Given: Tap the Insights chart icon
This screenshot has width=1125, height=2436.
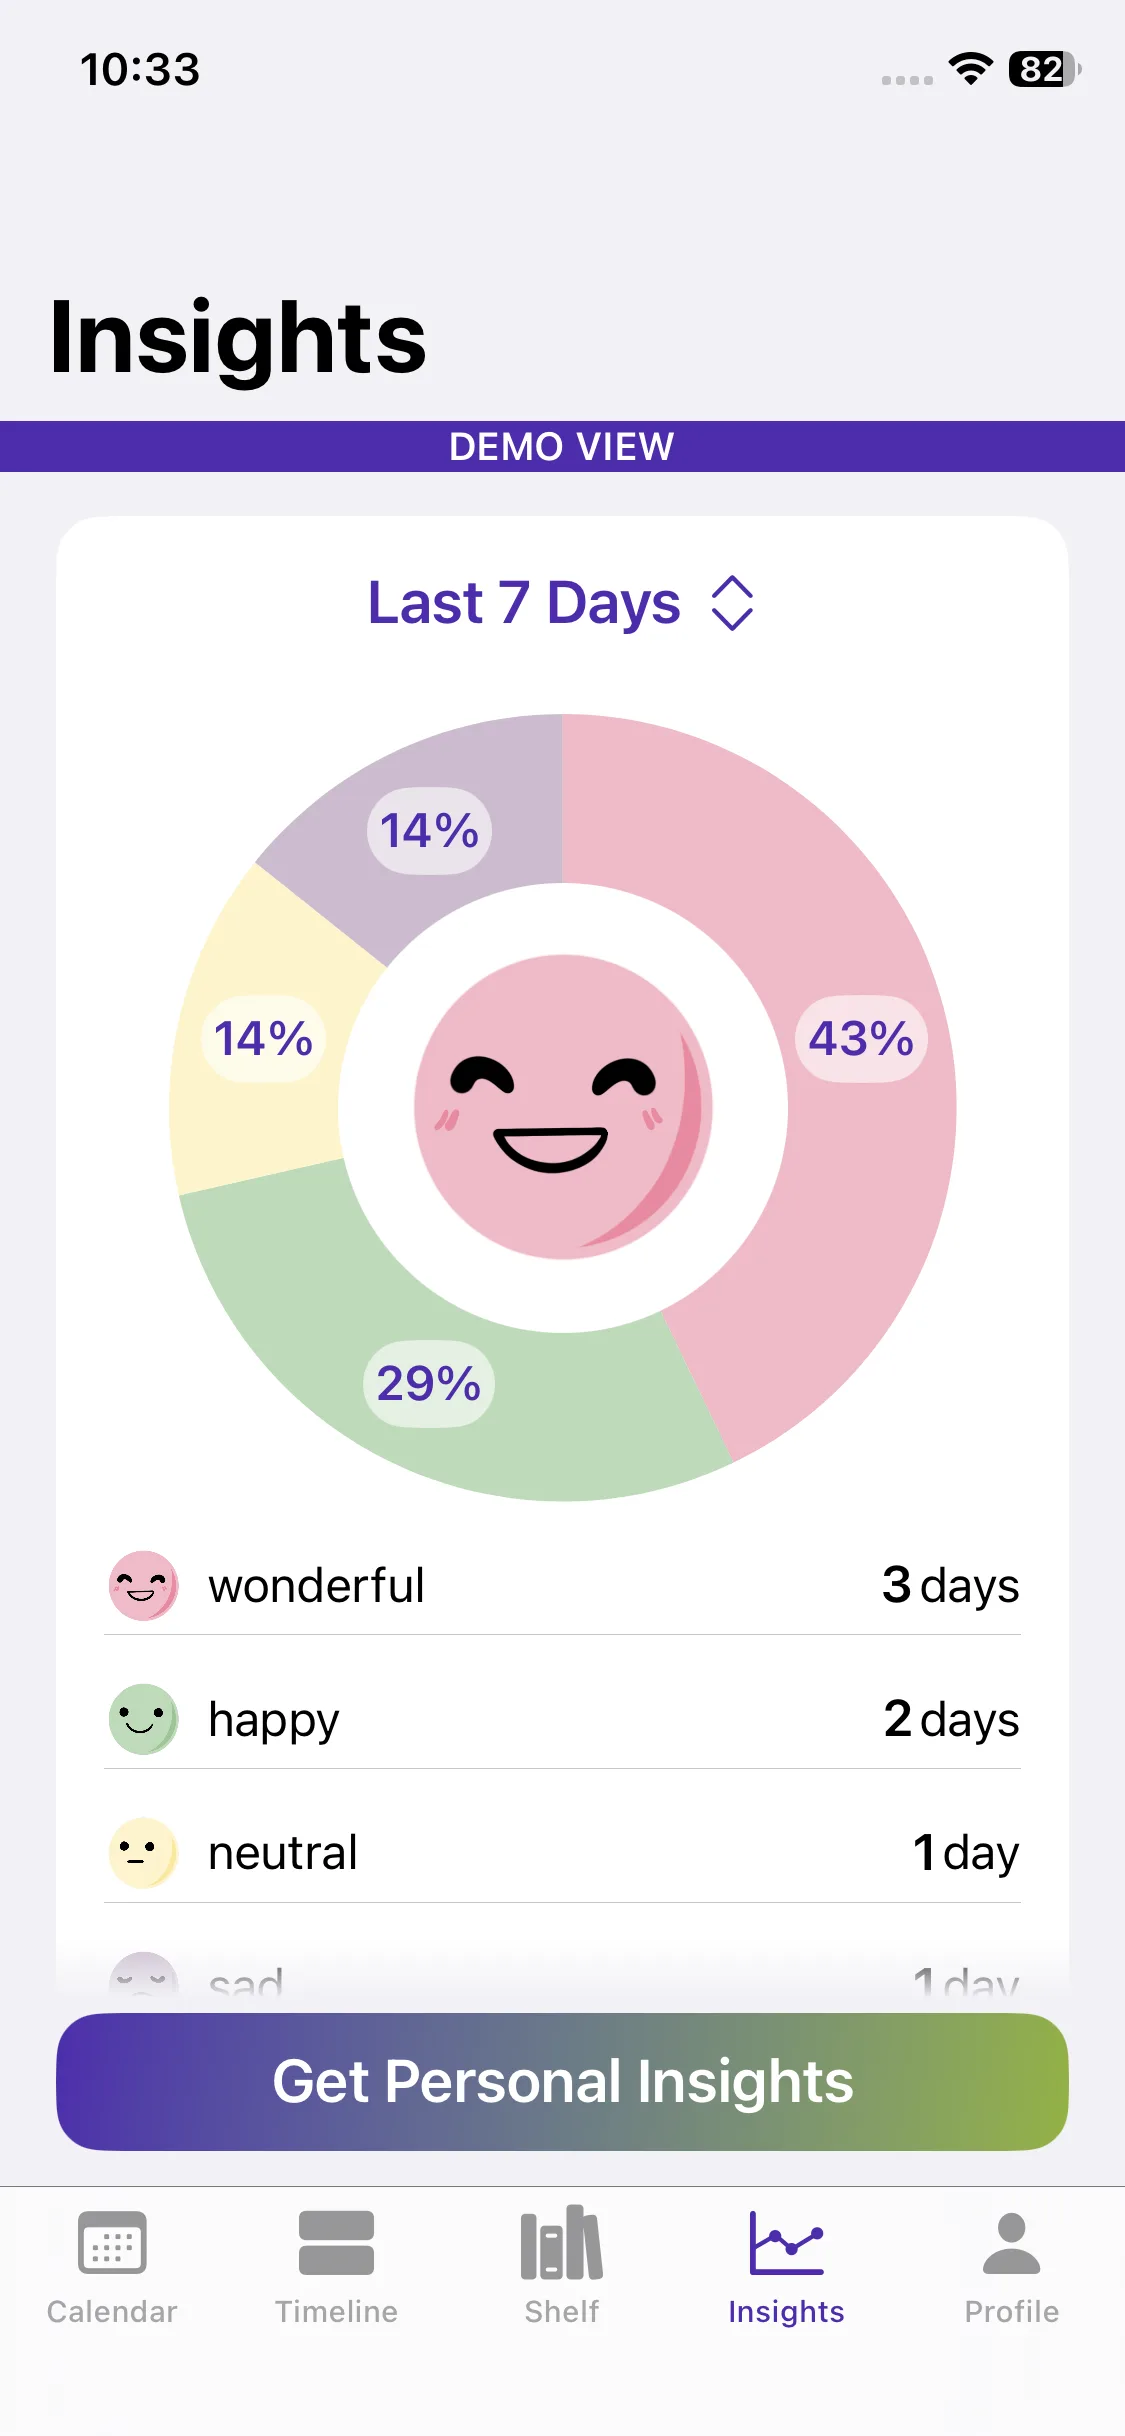Looking at the screenshot, I should pos(786,2243).
